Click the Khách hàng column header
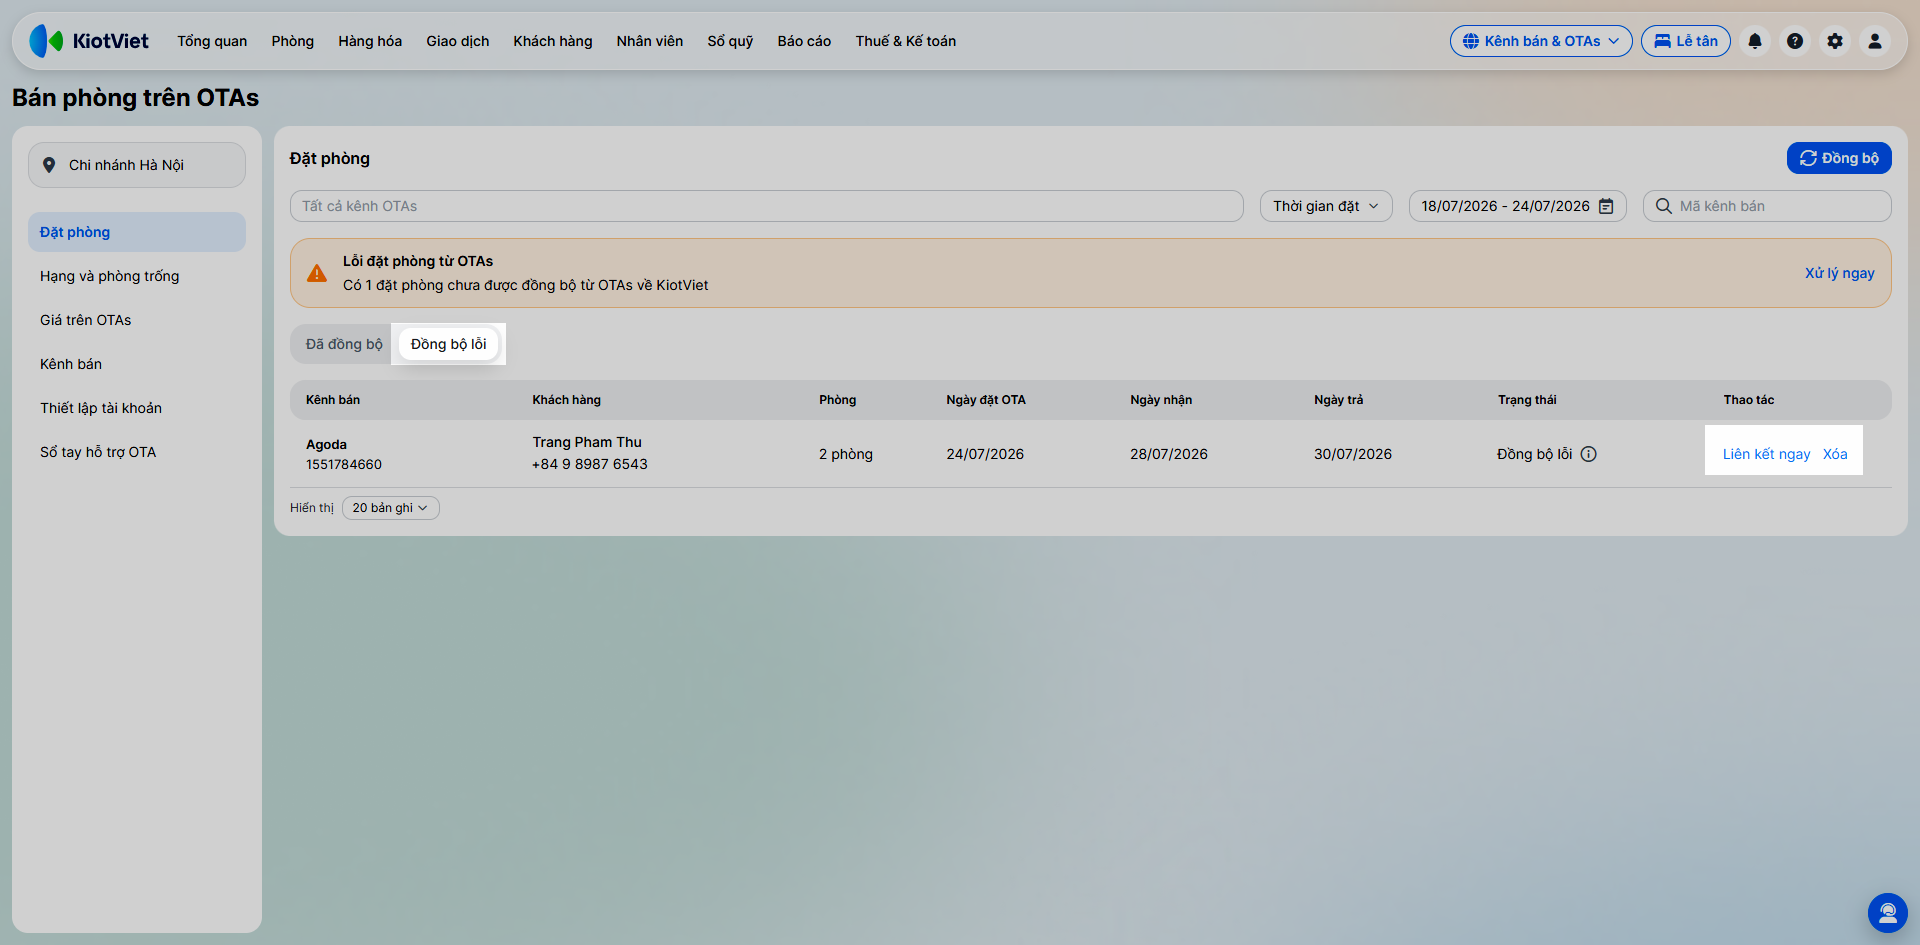This screenshot has width=1920, height=945. (566, 400)
